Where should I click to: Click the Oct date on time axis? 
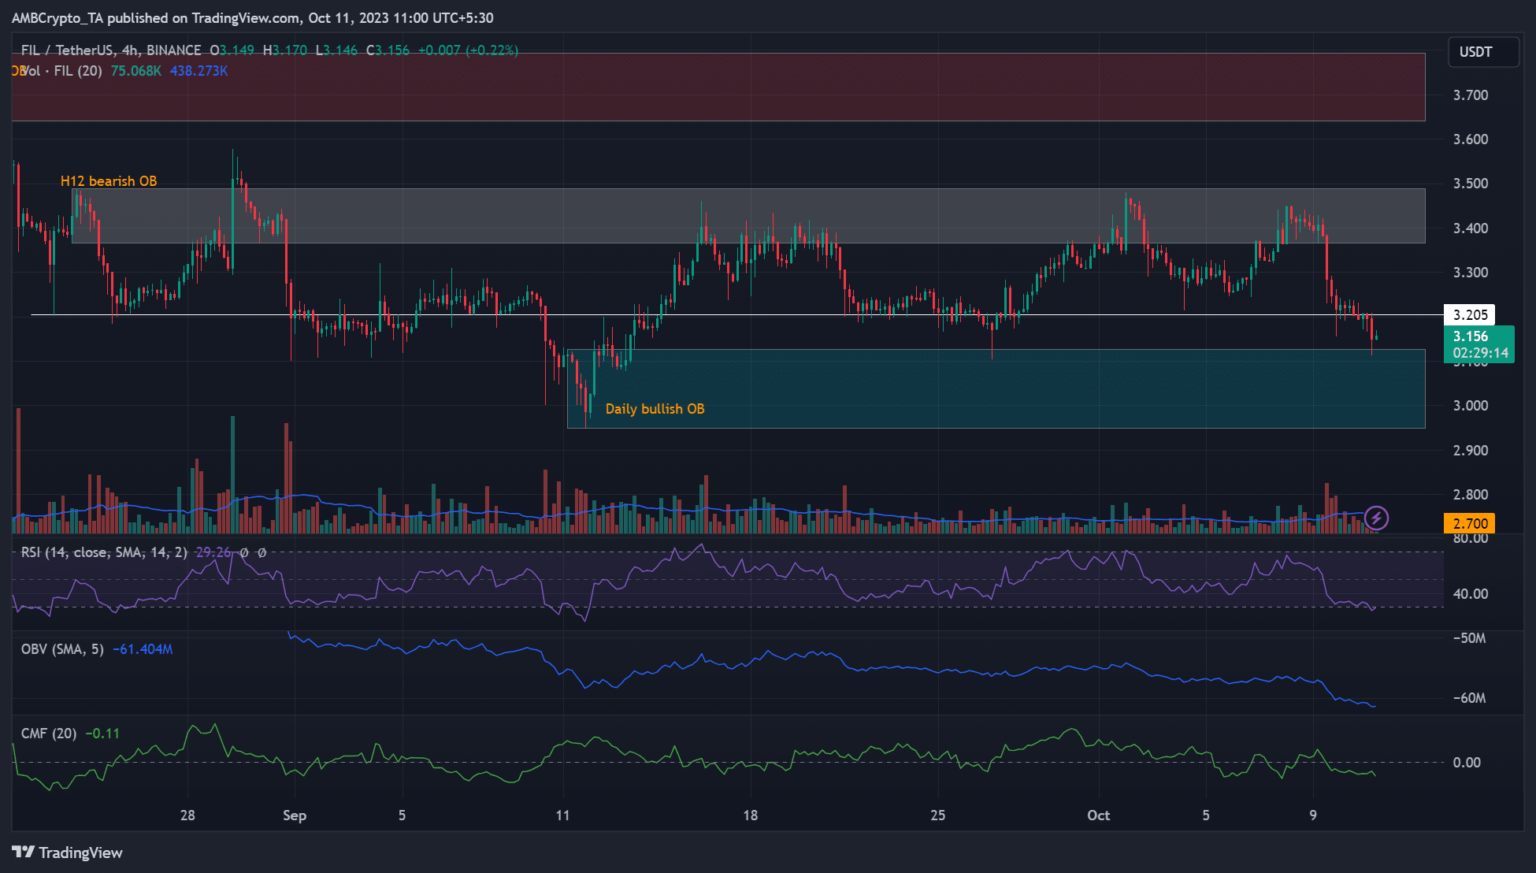(x=1098, y=815)
